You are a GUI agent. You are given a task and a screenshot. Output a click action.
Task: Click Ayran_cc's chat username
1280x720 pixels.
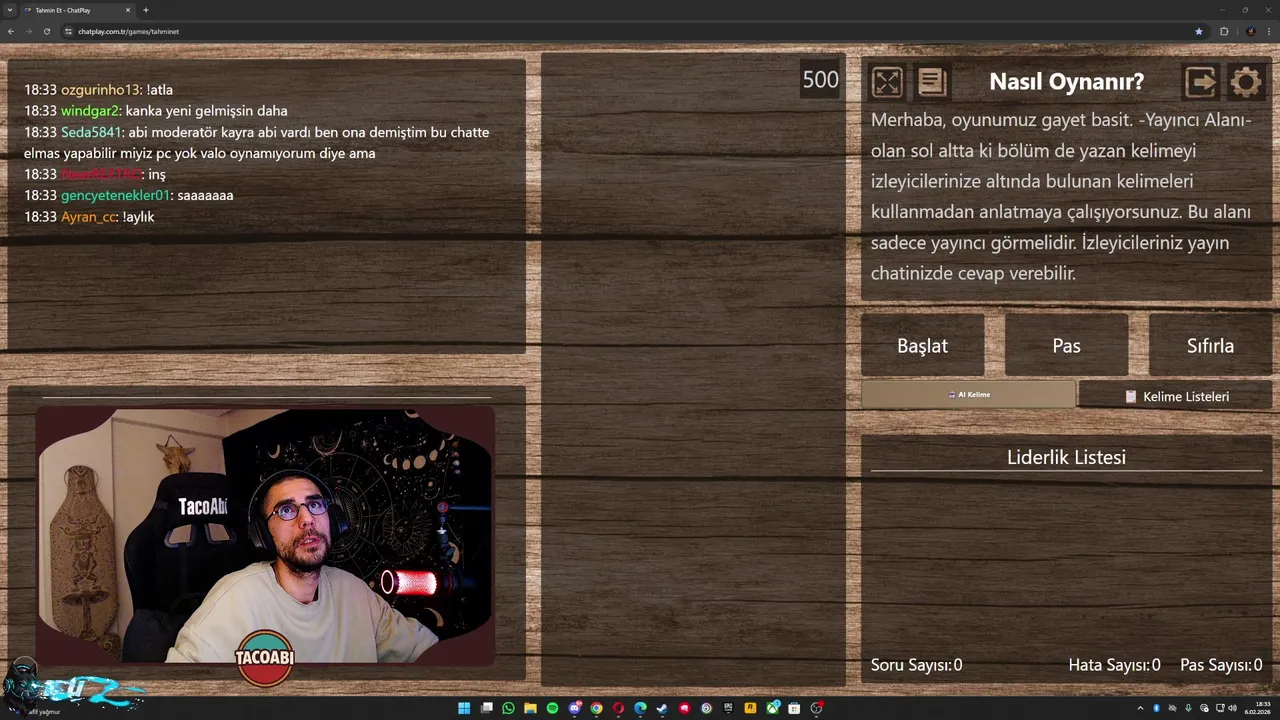click(88, 217)
